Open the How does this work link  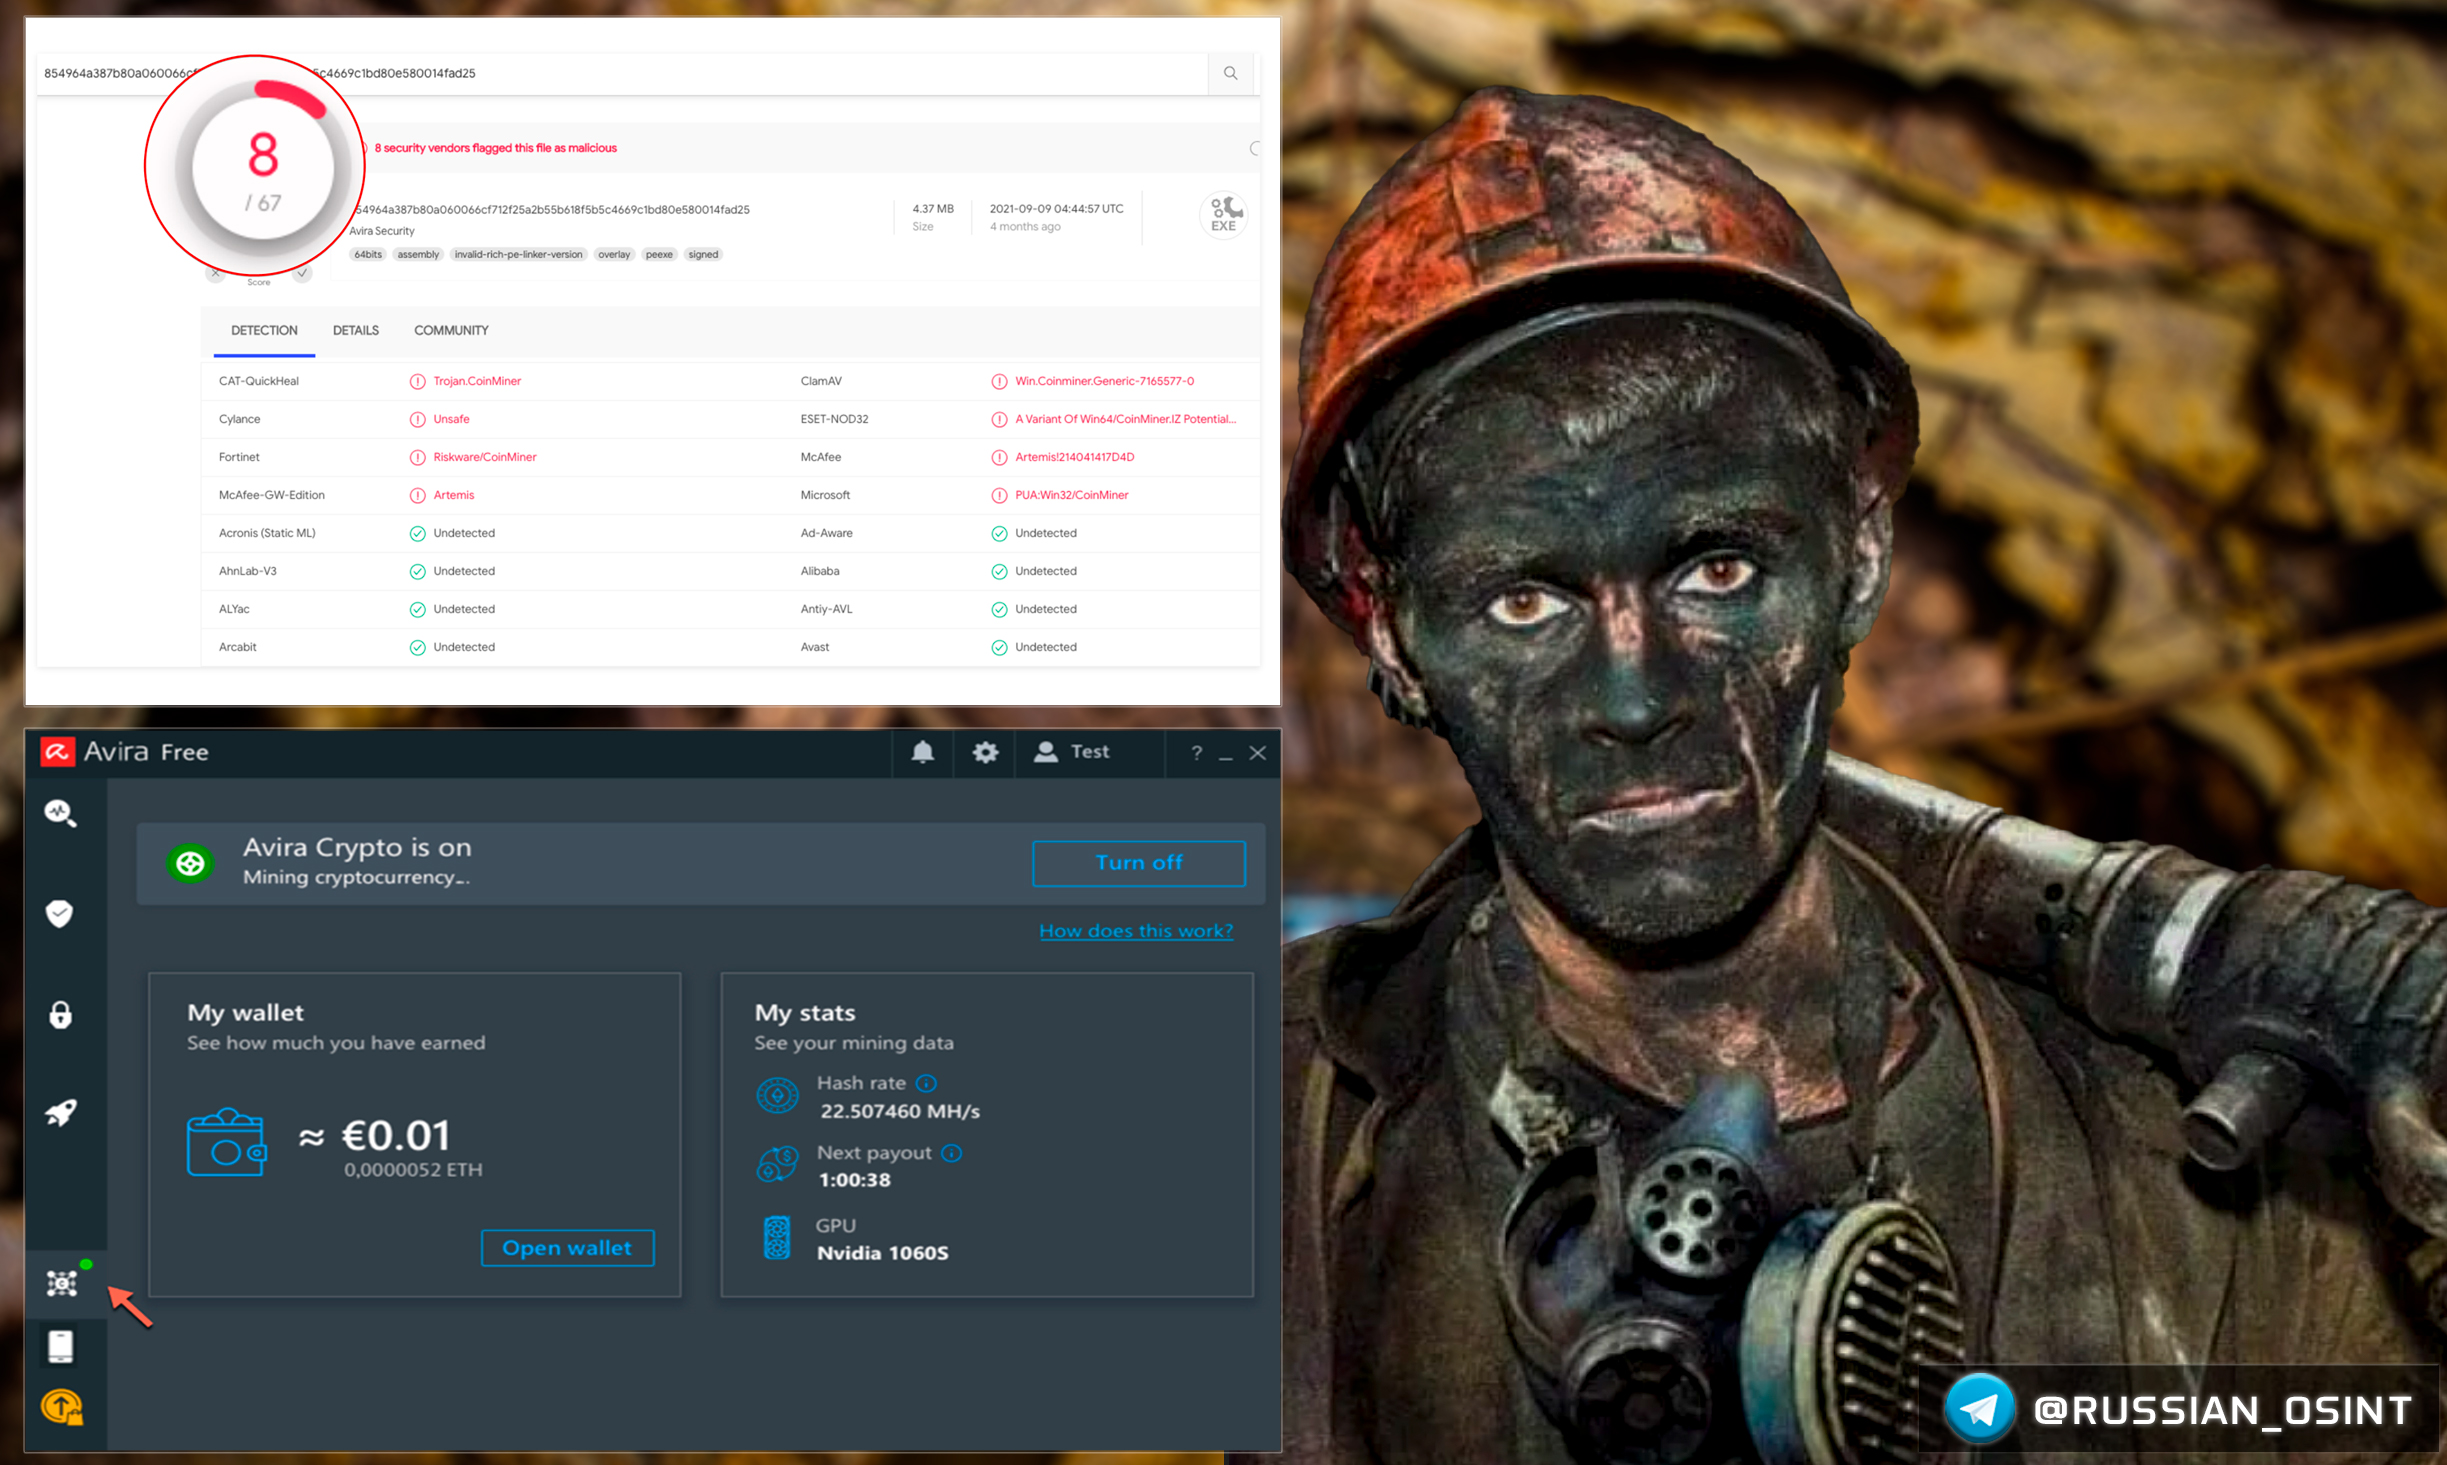coord(1135,931)
